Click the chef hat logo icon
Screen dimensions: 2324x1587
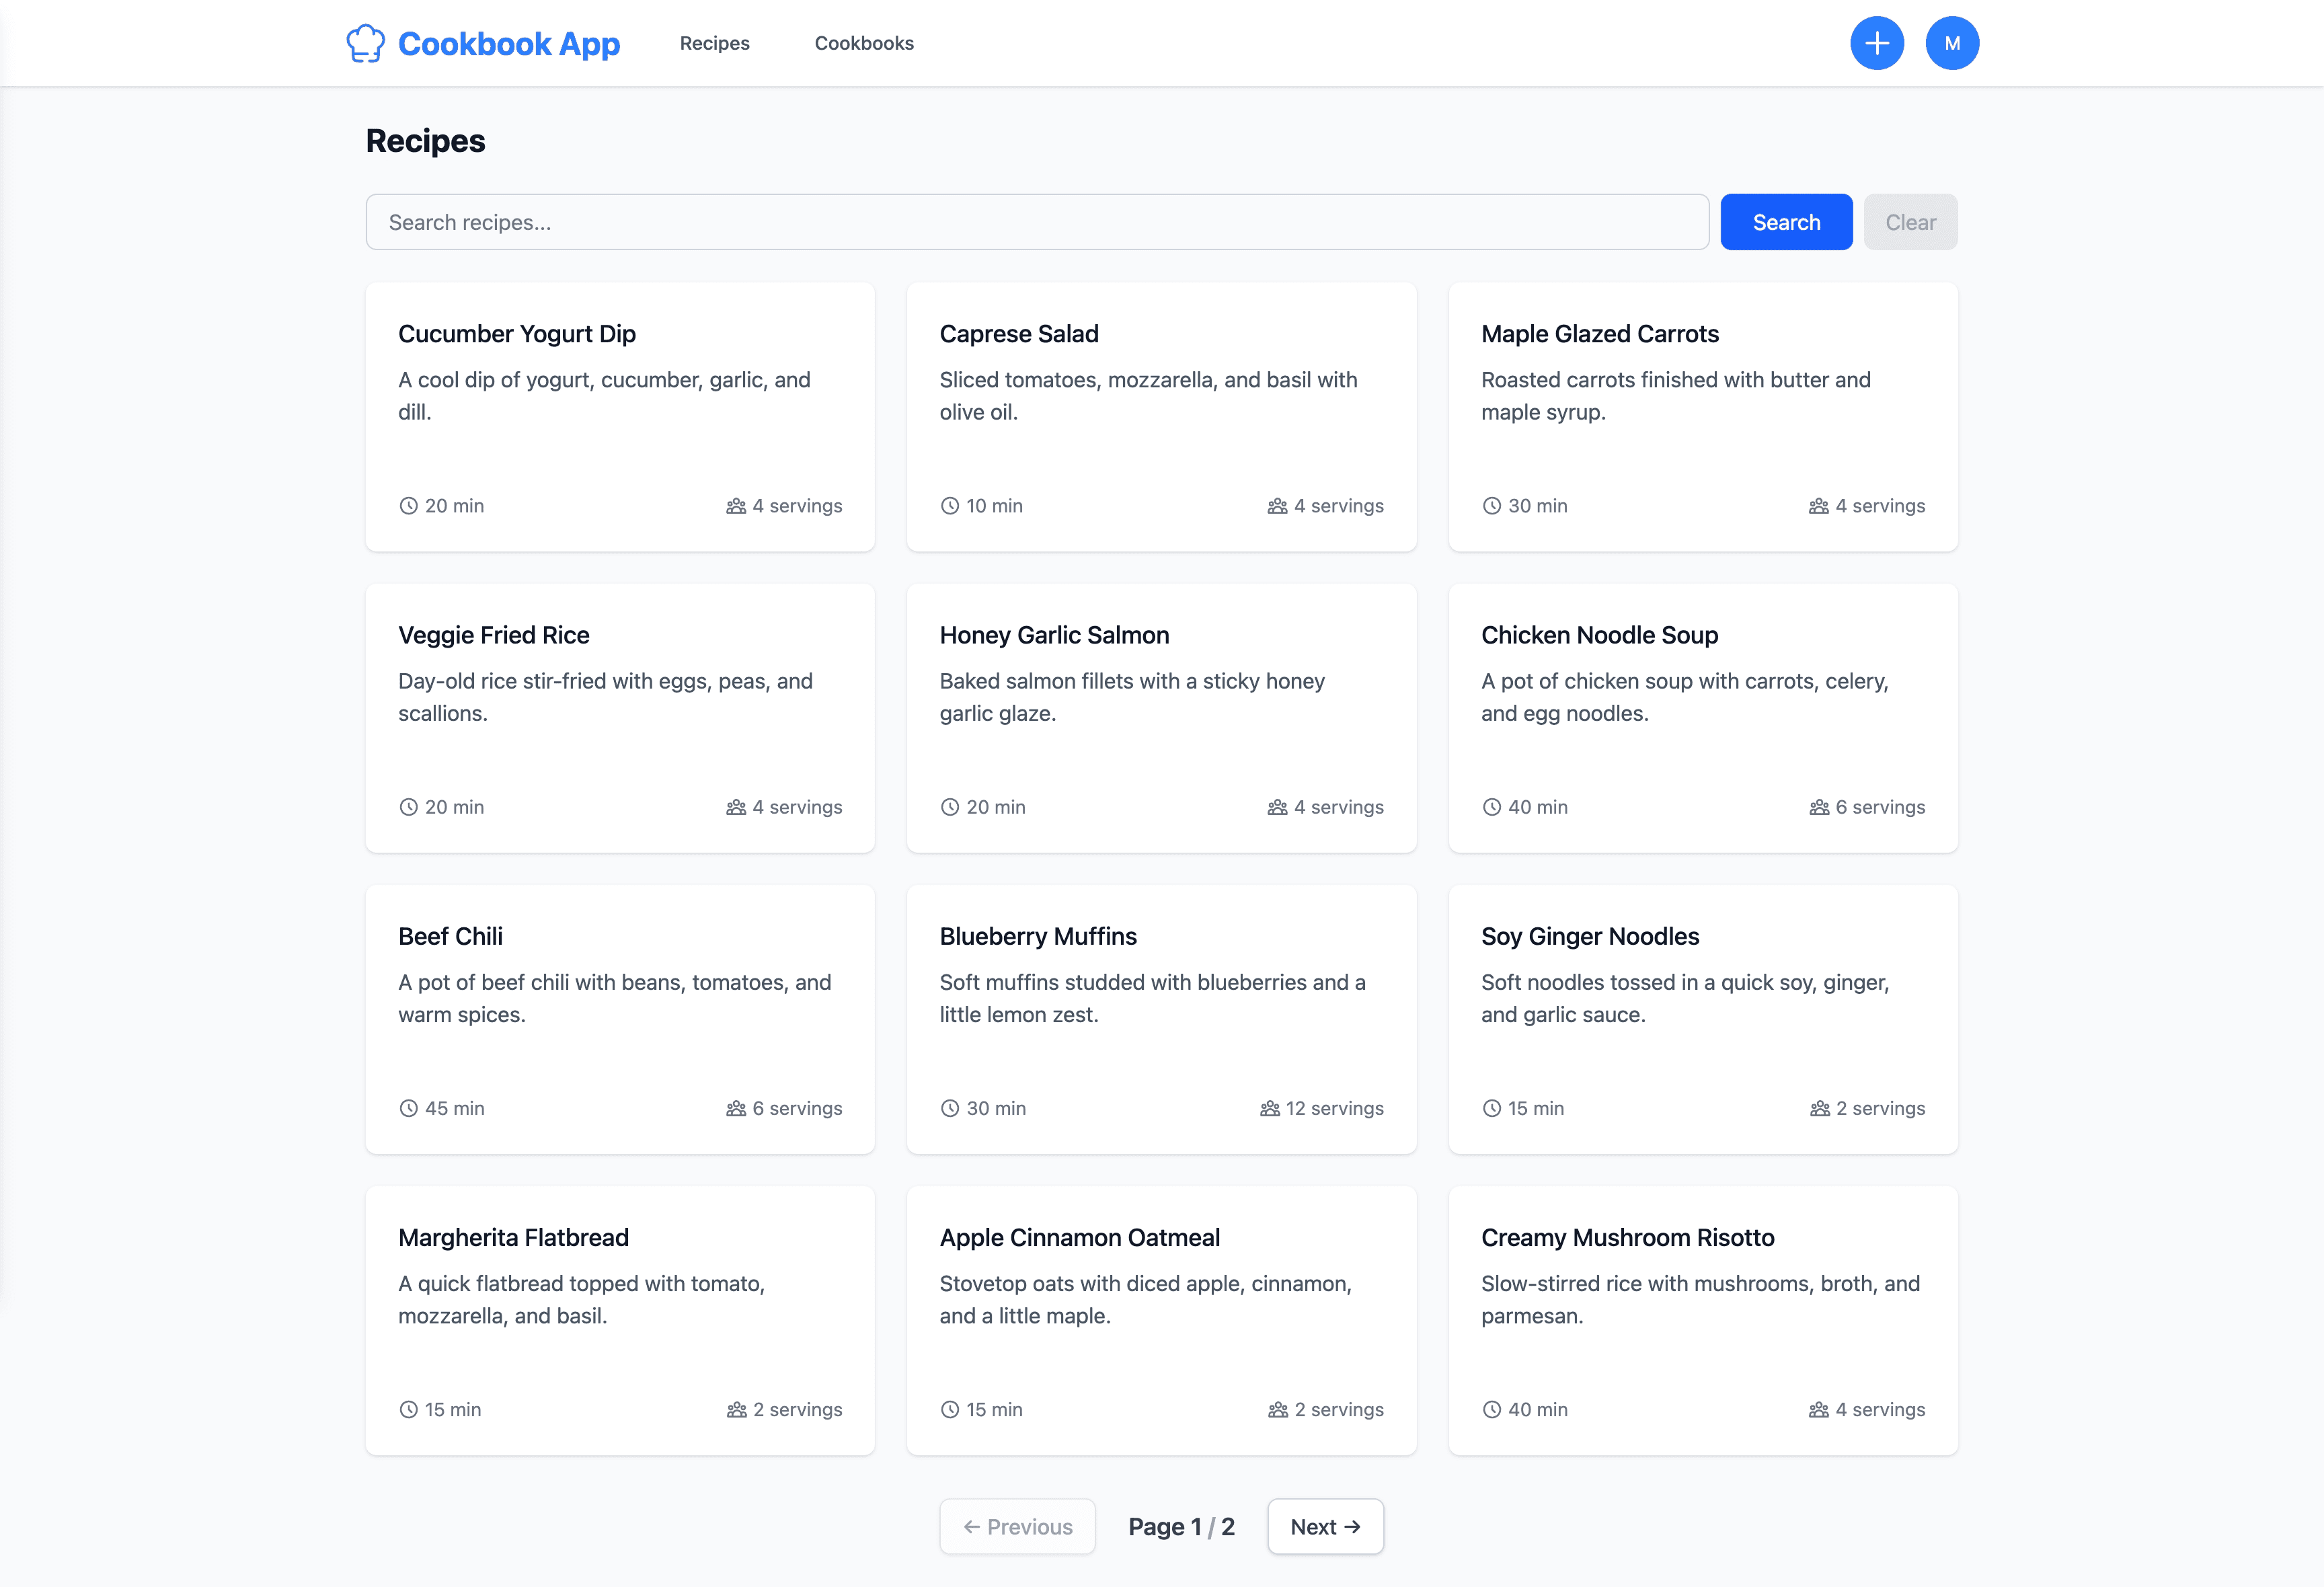[x=365, y=43]
